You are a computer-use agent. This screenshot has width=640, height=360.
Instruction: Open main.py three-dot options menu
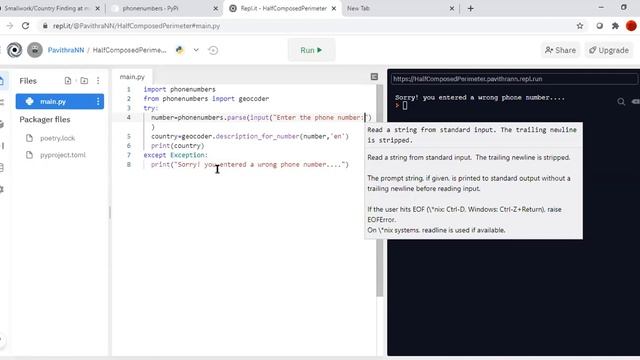pos(98,101)
